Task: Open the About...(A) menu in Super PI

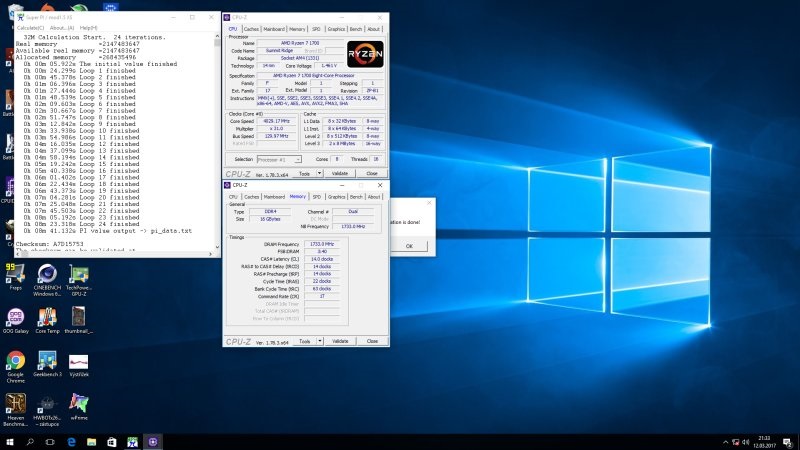Action: point(62,28)
